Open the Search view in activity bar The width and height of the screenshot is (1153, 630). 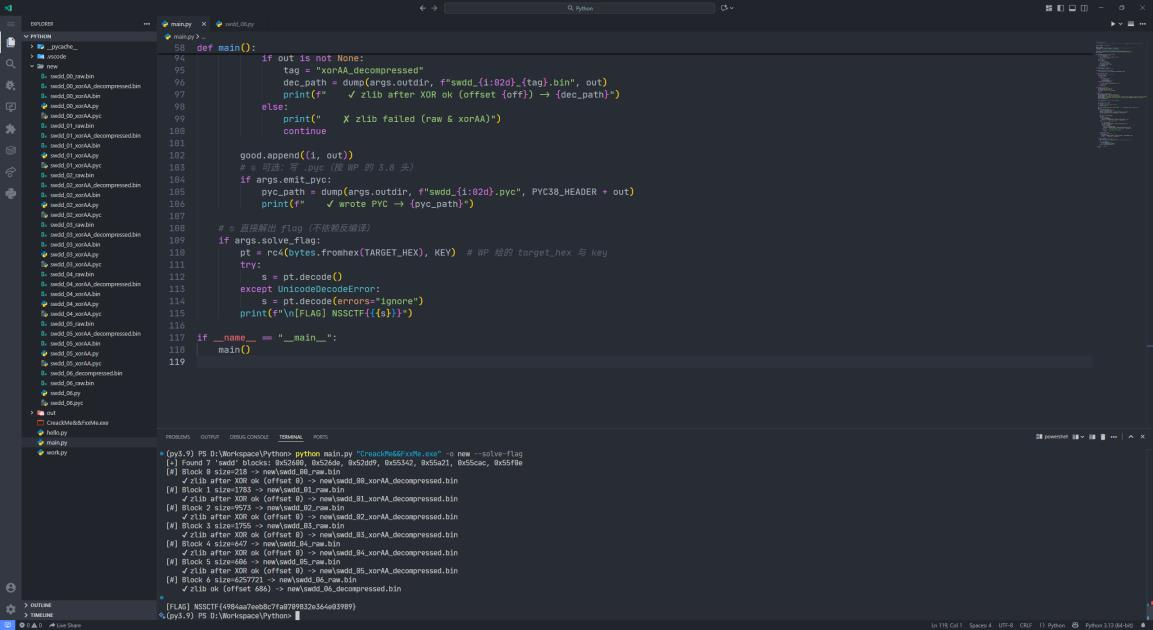click(10, 64)
